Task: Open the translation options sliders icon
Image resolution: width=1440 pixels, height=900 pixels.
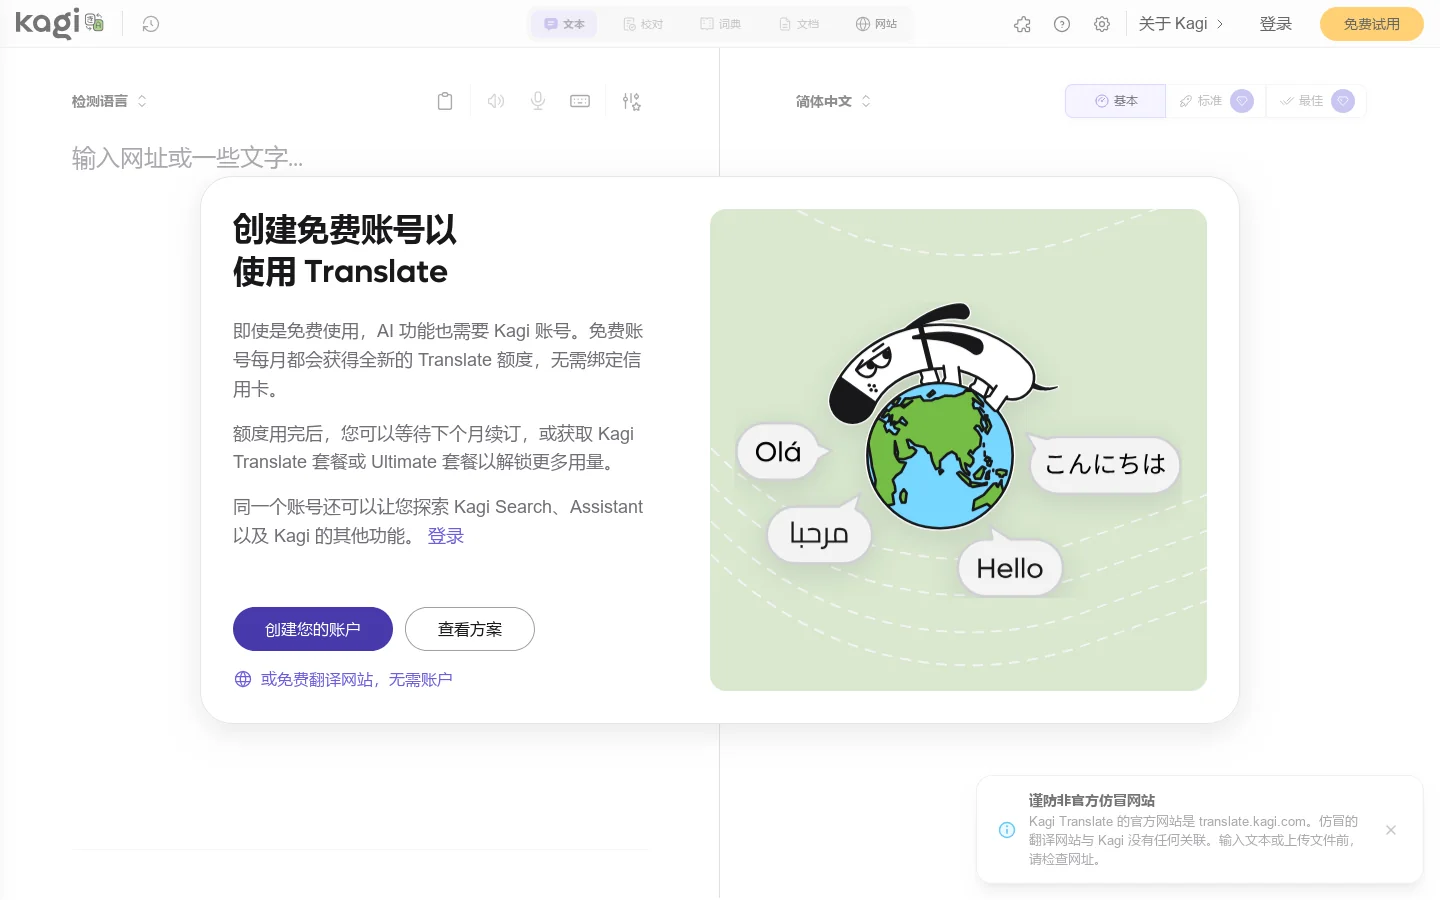Action: pos(631,101)
